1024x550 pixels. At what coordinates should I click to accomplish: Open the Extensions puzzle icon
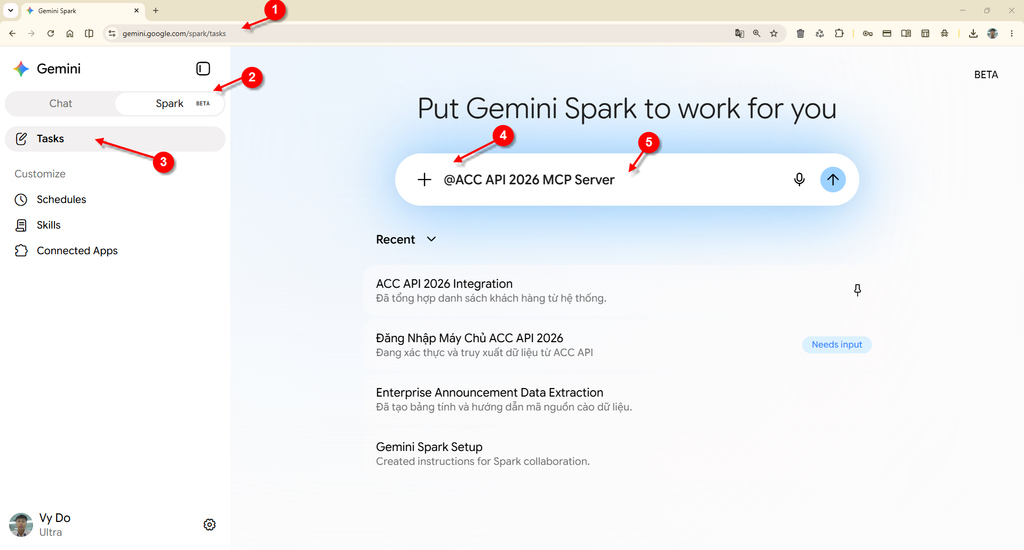pos(839,33)
